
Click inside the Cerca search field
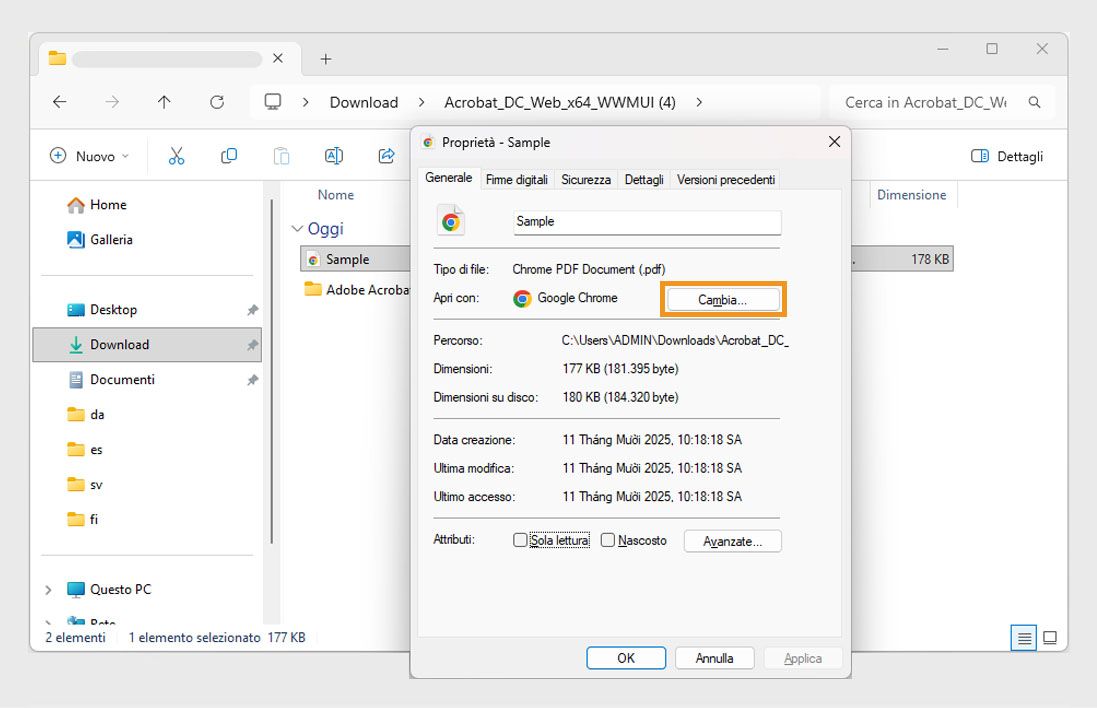[930, 101]
